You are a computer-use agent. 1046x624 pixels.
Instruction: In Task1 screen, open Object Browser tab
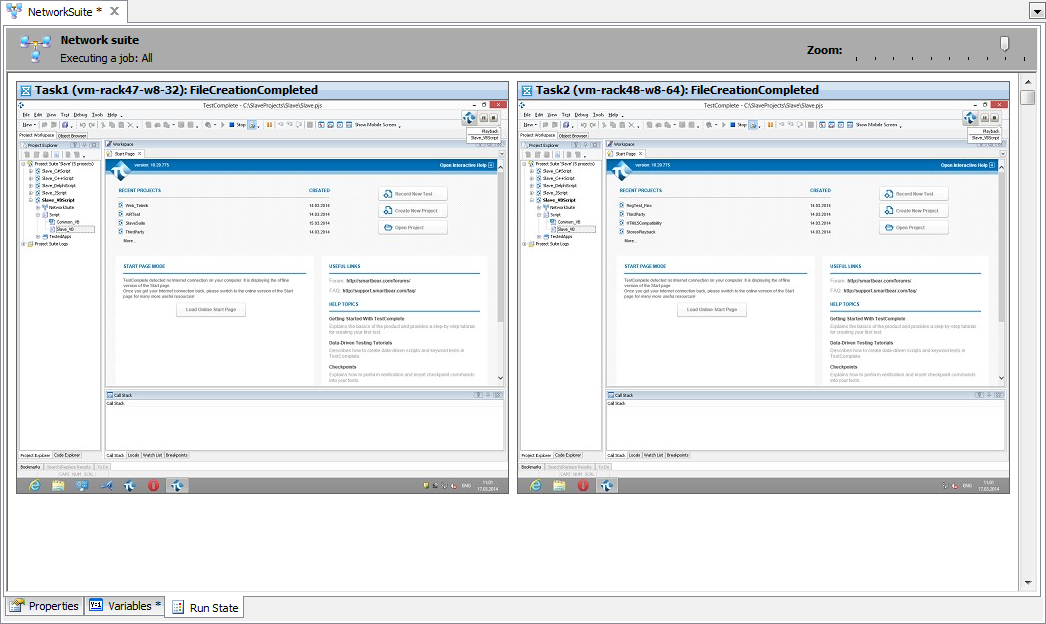coord(72,135)
